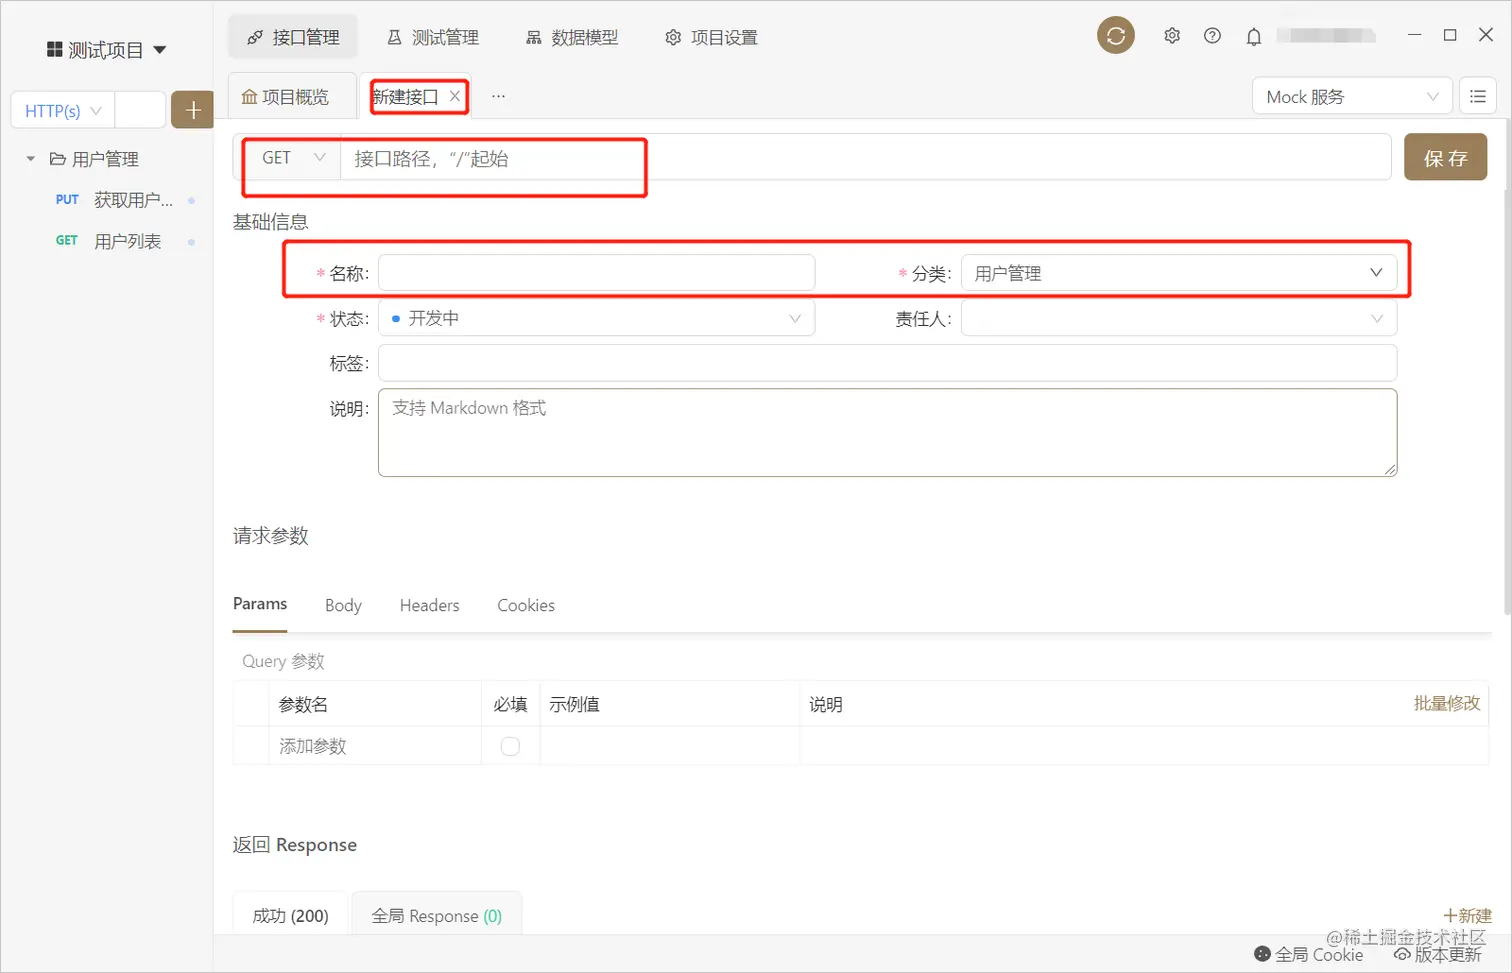Focus the 接口路径 input field

coord(865,158)
